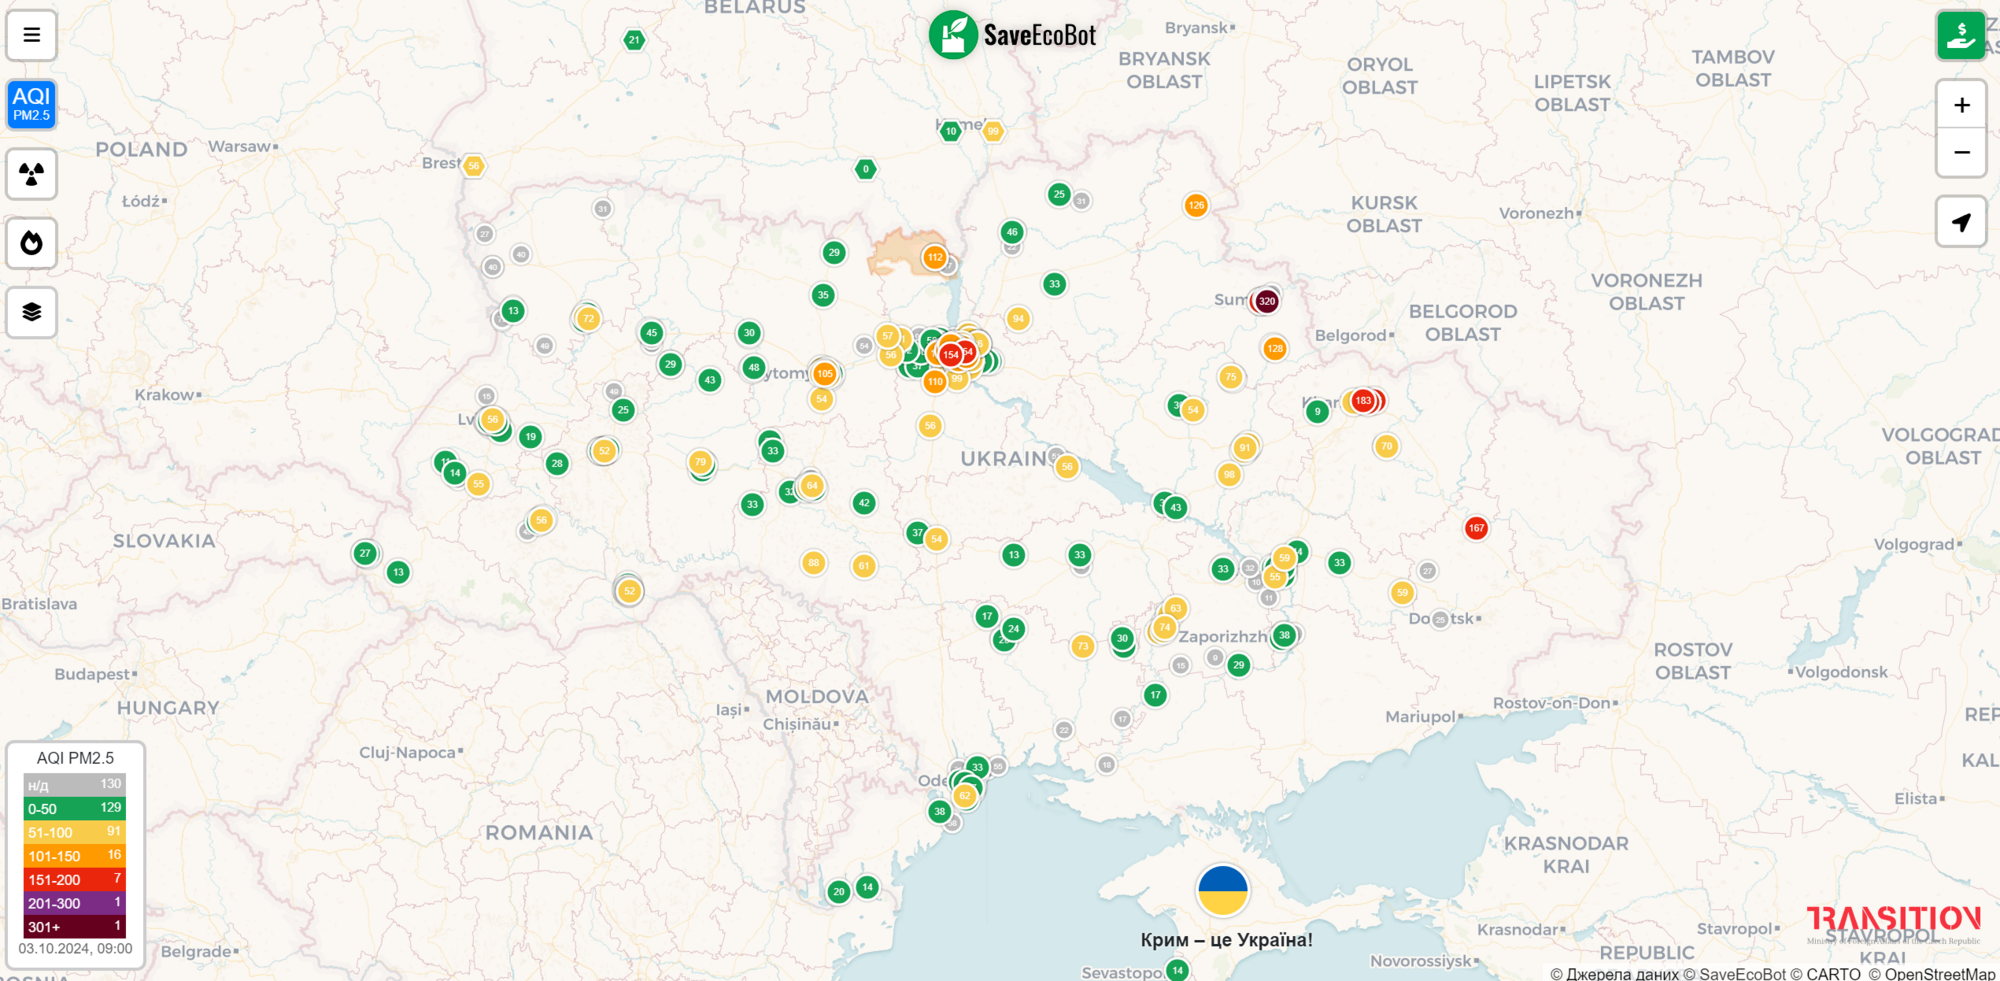Open the orange 128 station marker
This screenshot has height=981, width=2000.
pyautogui.click(x=1274, y=348)
